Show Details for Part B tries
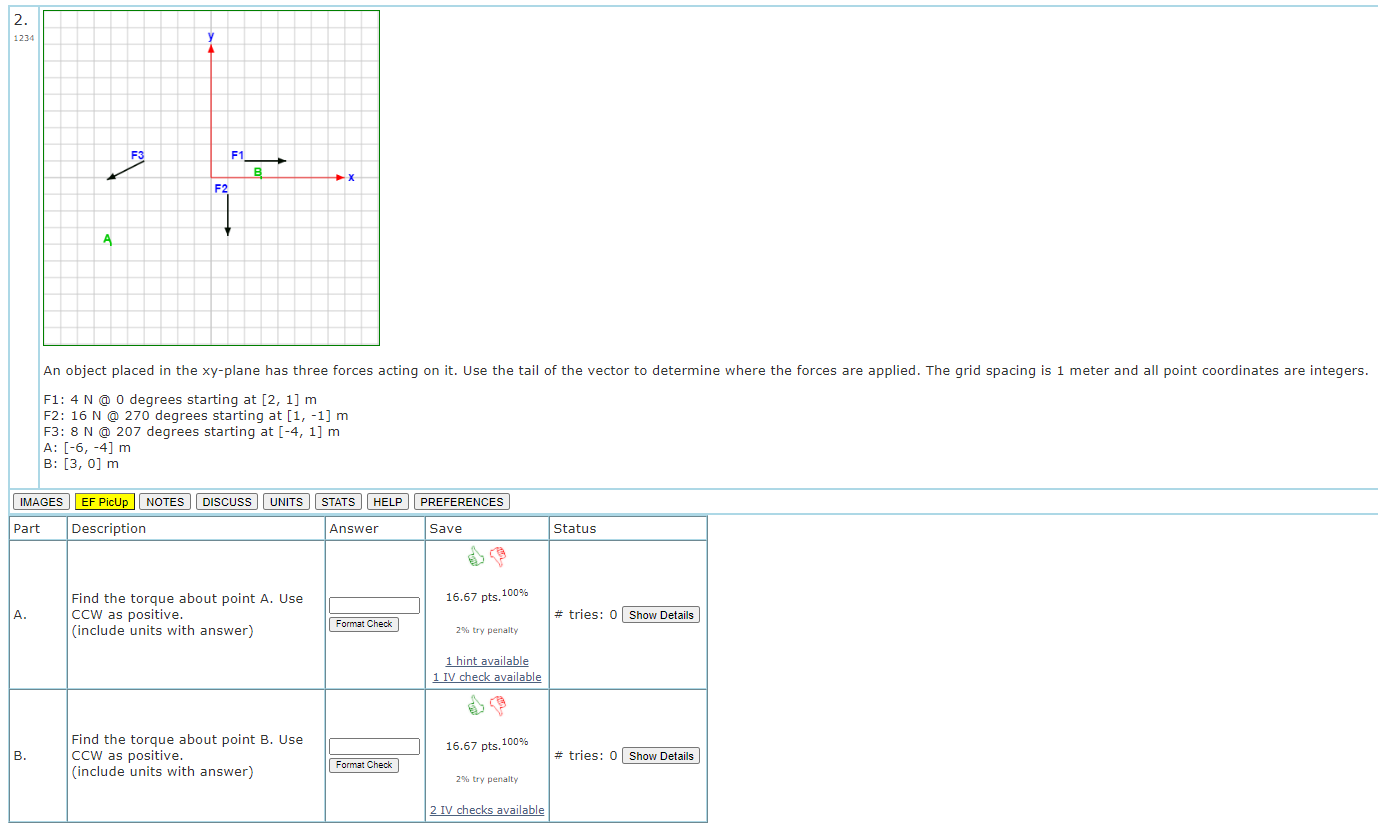The image size is (1378, 823). (x=660, y=755)
